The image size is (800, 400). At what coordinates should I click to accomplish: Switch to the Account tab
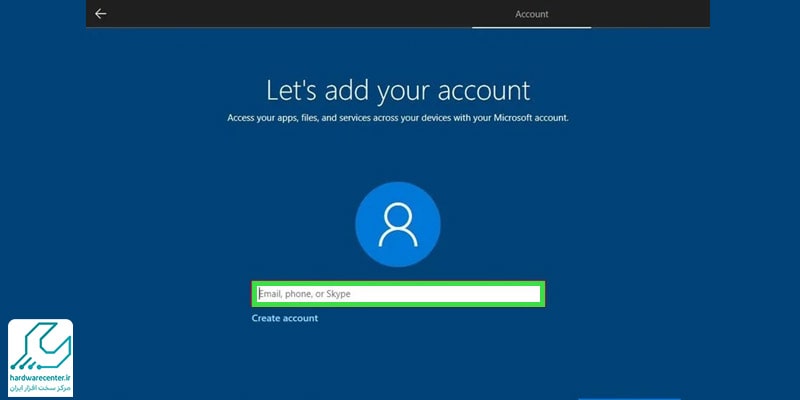tap(531, 14)
